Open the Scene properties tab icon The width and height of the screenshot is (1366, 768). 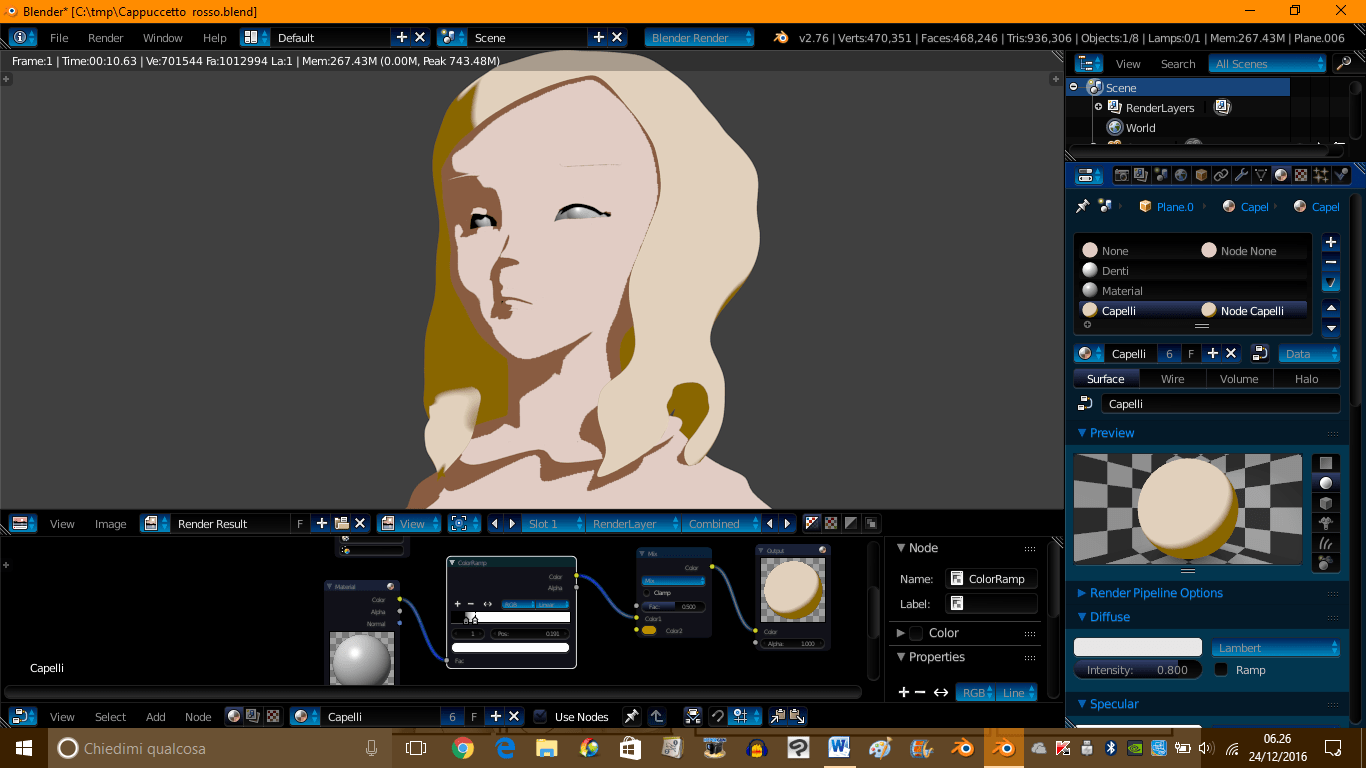1161,175
